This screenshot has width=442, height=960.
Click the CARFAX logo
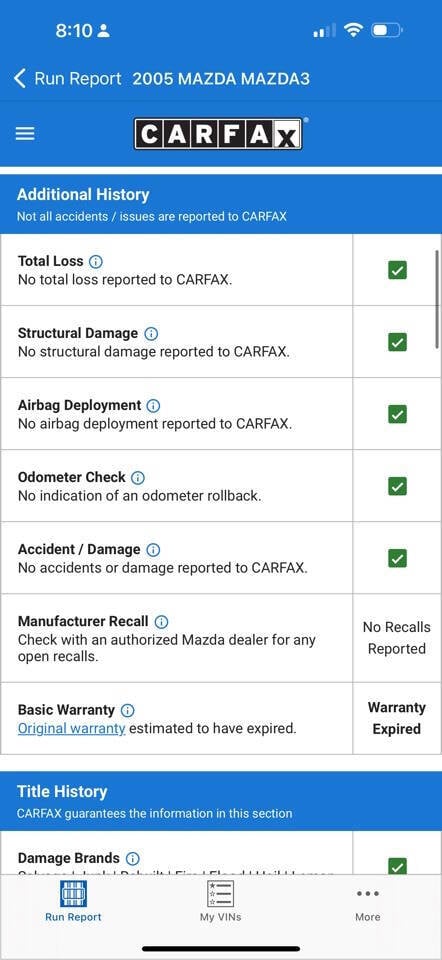[219, 133]
